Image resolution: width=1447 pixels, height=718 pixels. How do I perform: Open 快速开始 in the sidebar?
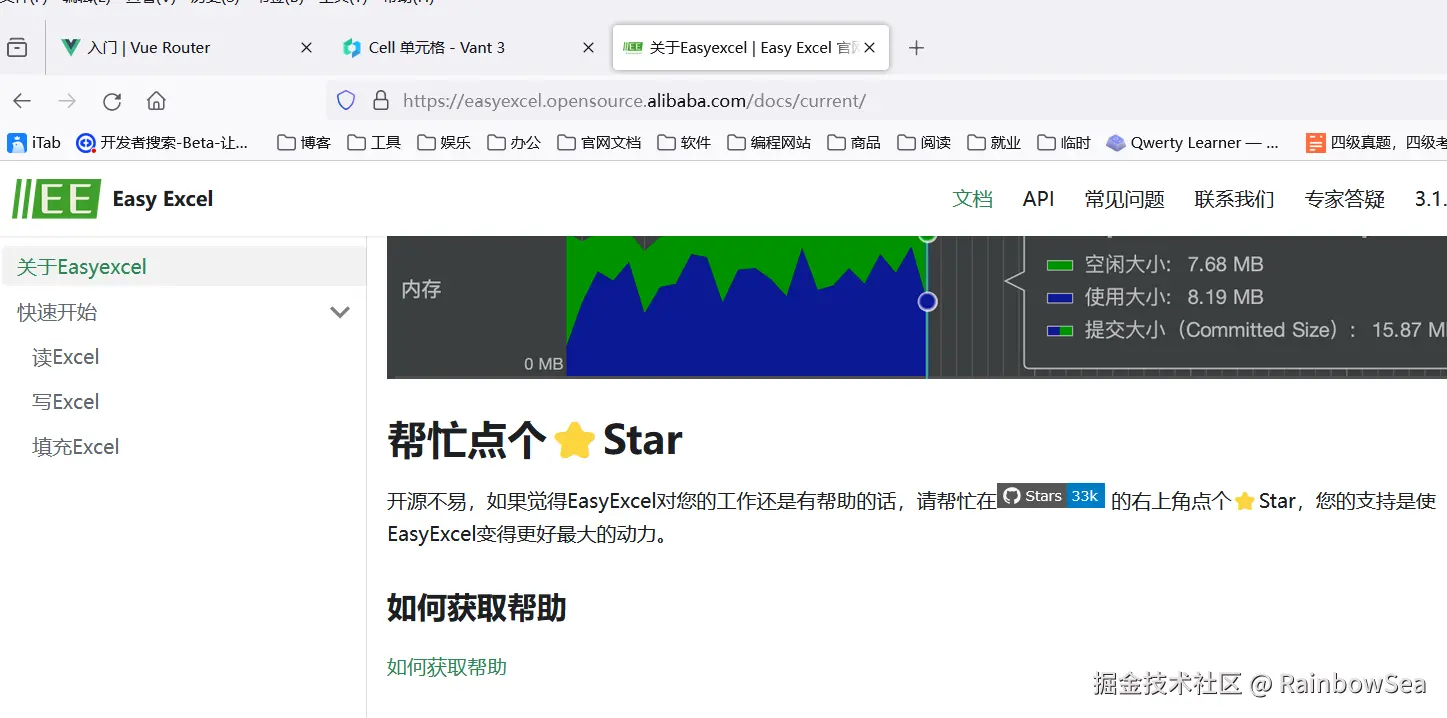coord(57,312)
